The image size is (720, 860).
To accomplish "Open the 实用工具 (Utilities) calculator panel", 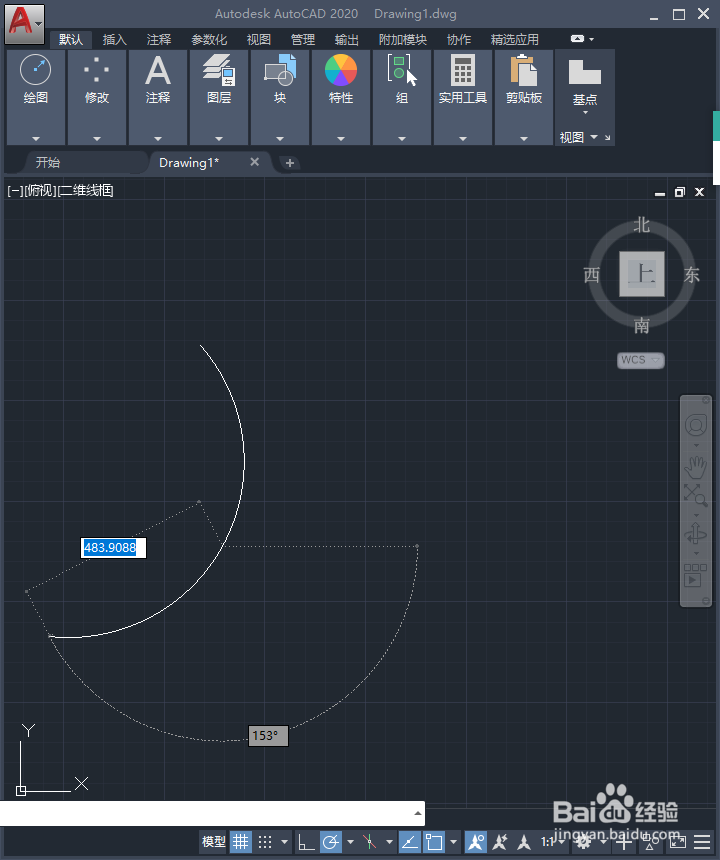I will (x=463, y=97).
